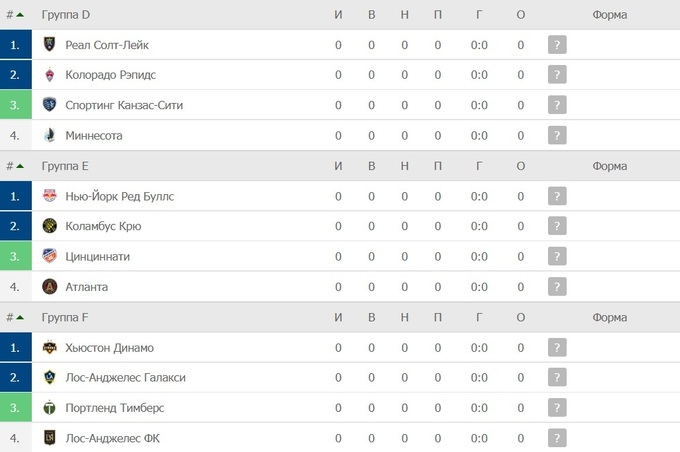Click the Atlanta team logo
Viewport: 680px width, 452px height.
coord(50,287)
